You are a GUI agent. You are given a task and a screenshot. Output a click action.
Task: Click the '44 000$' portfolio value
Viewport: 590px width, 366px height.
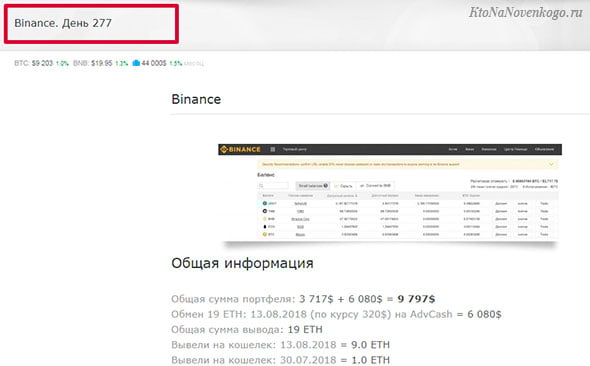tap(154, 63)
